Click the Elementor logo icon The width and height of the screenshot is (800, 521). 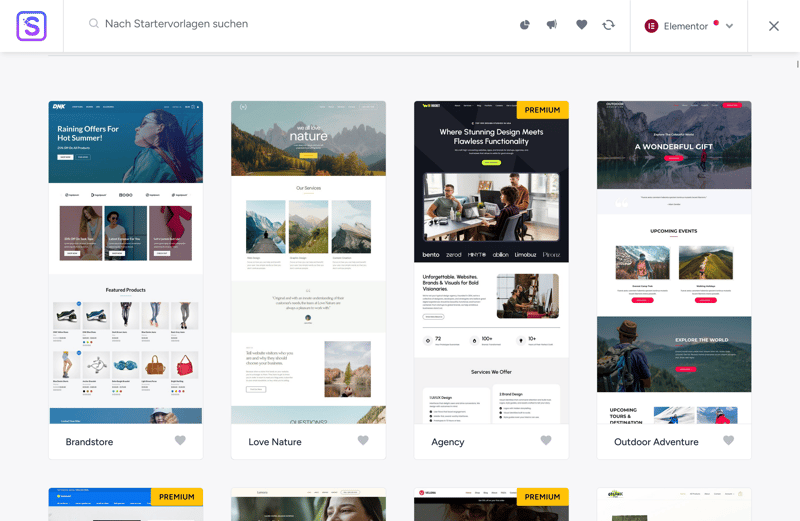click(651, 26)
